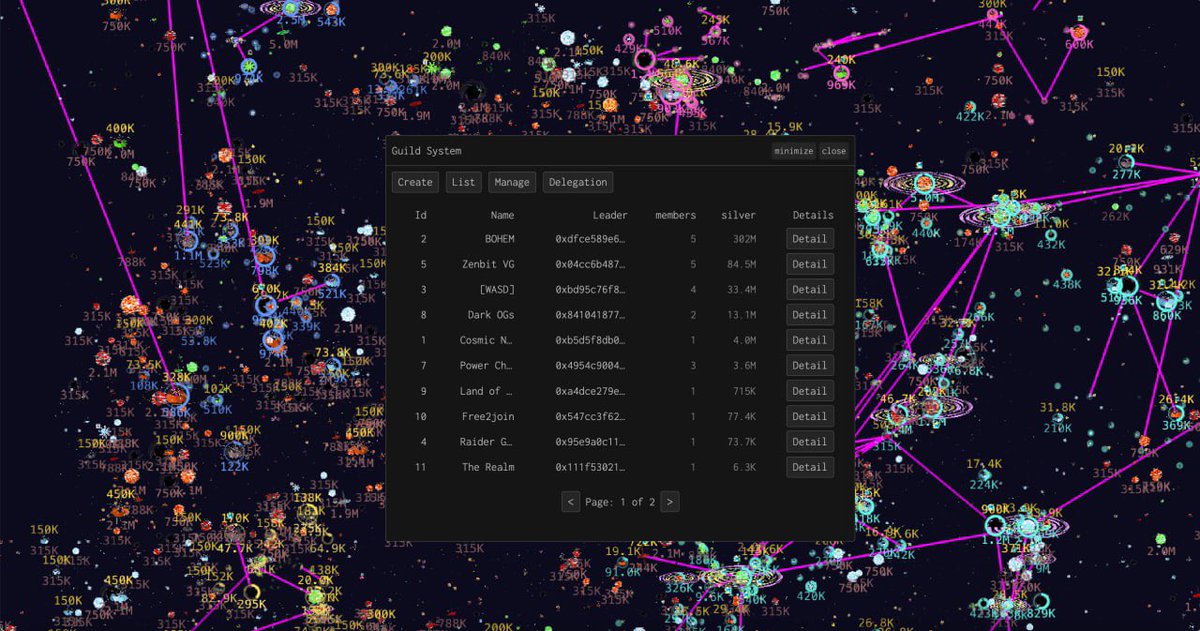The image size is (1200, 631).
Task: Show details for The Realm guild
Action: [x=809, y=467]
